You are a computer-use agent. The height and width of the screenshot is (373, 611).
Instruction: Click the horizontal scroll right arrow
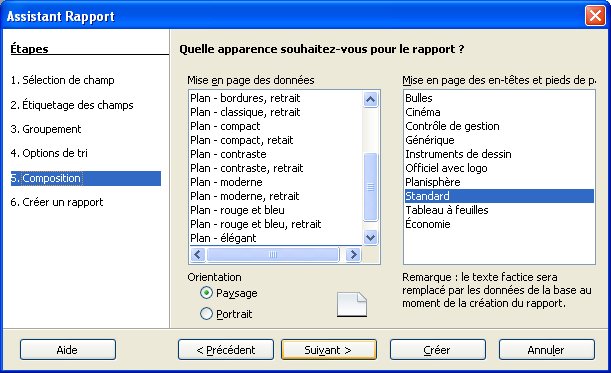tap(353, 255)
